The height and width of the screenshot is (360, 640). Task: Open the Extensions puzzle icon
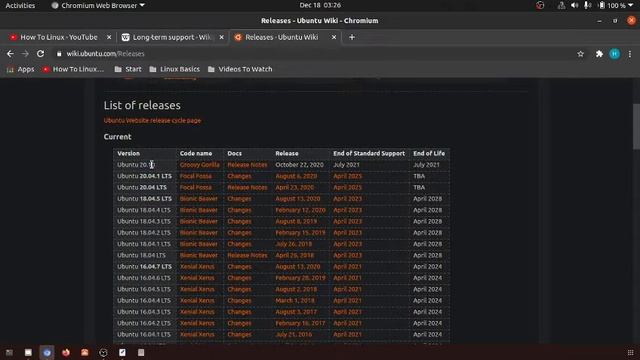point(599,53)
